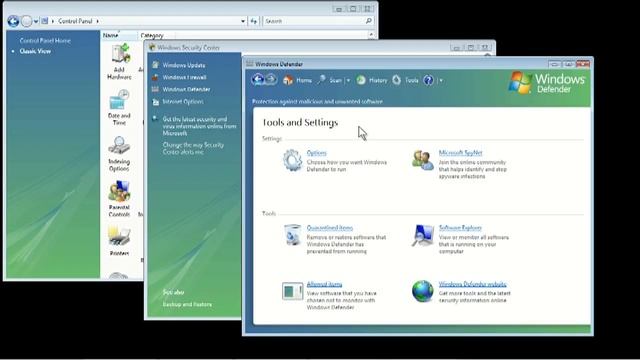Open Indexing Options in Control Panel
The width and height of the screenshot is (640, 360).
tap(119, 153)
